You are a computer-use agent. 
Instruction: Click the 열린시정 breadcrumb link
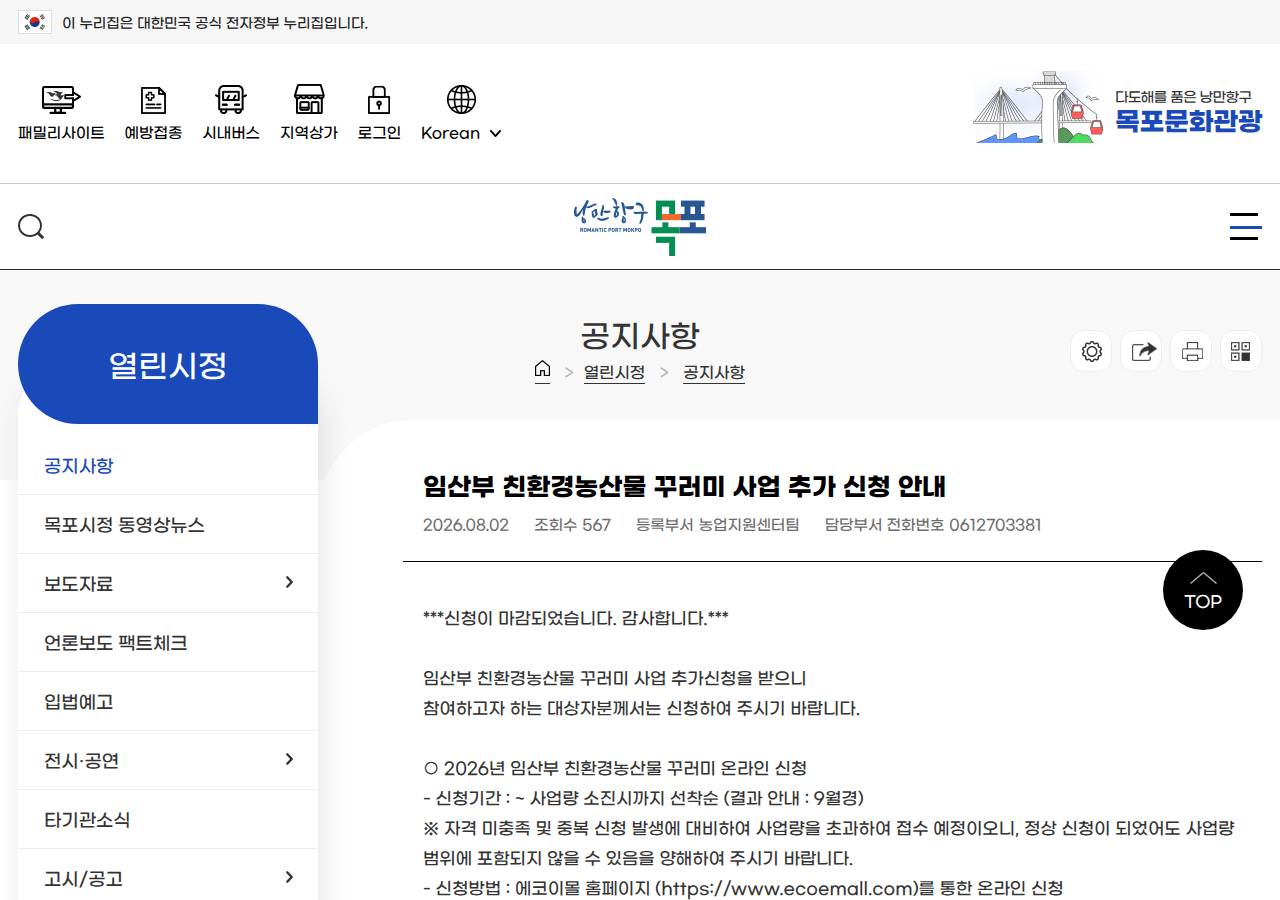tap(614, 372)
